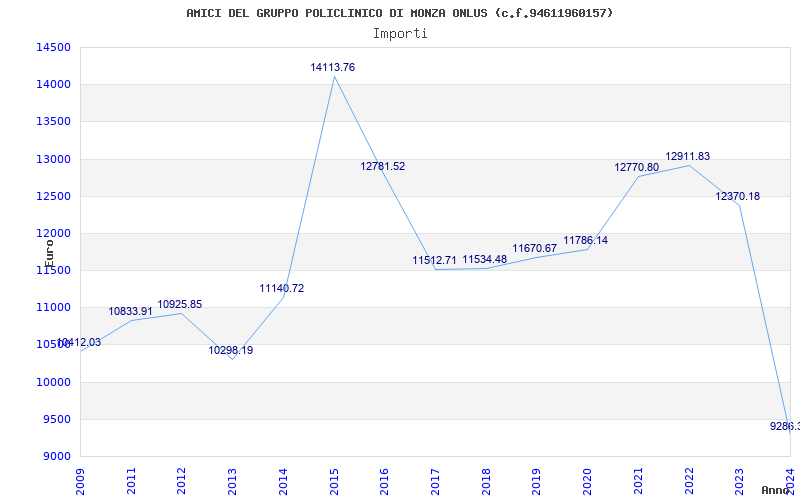800x500 pixels.
Task: Click the y-axis value 14500
Action: pos(53,47)
